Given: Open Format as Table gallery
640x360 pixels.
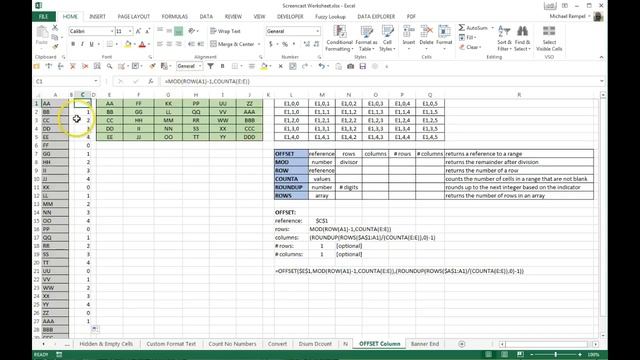Looking at the screenshot, I should point(366,38).
